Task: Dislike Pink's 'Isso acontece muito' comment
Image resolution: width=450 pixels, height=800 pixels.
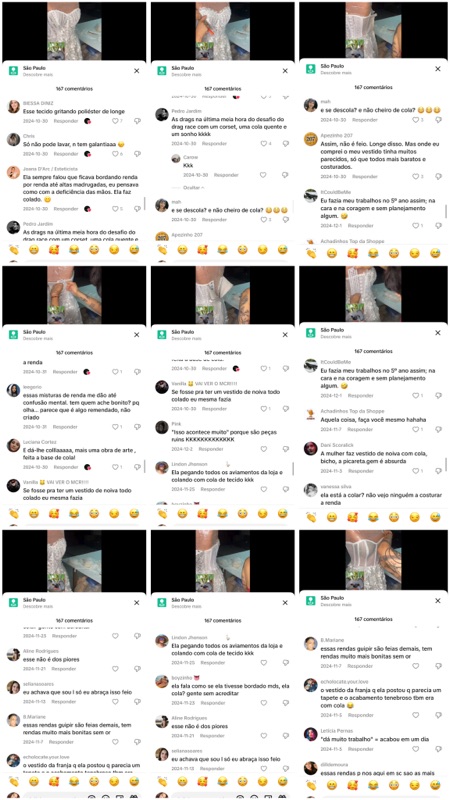Action: point(286,449)
